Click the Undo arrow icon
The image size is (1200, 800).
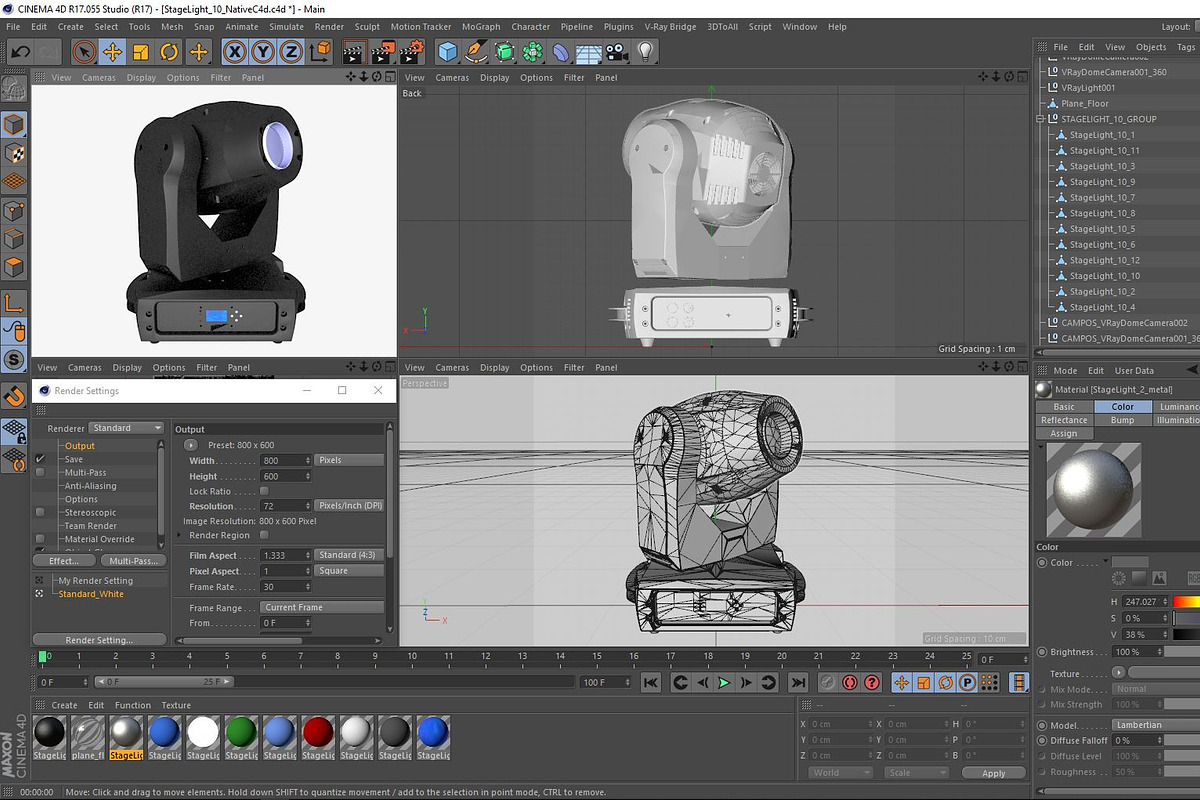pyautogui.click(x=21, y=52)
